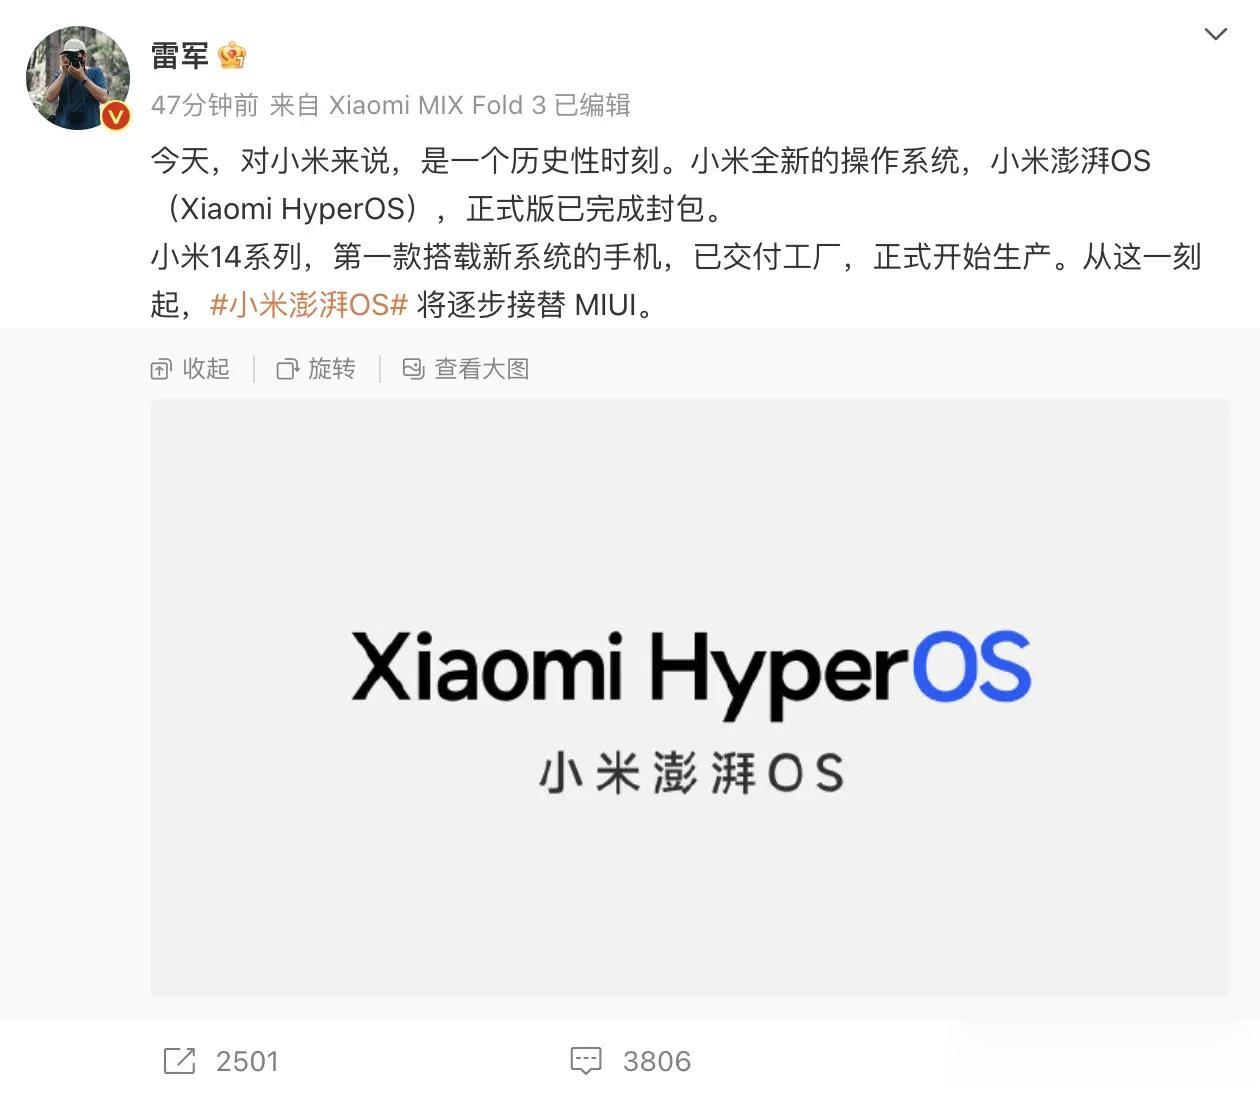This screenshot has width=1260, height=1096.
Task: View edit history via 已编辑
Action: pyautogui.click(x=592, y=105)
